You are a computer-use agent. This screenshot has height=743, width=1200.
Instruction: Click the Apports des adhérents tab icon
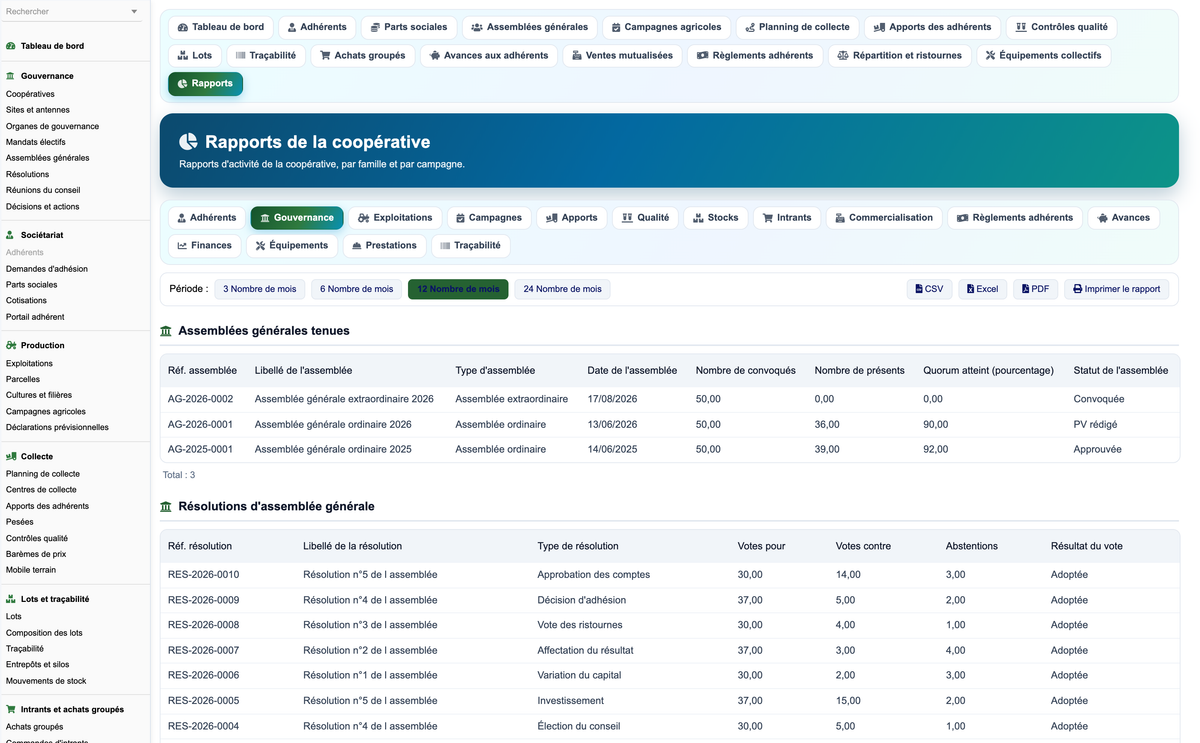coord(879,27)
